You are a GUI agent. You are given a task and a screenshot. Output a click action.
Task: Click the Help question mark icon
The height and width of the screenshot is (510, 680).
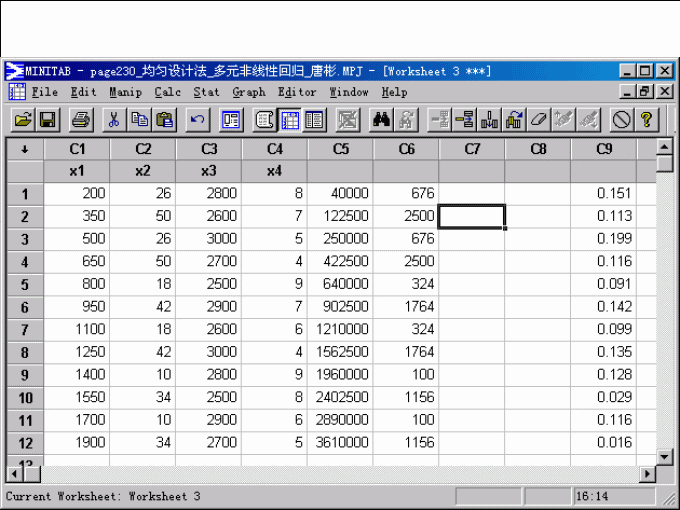point(647,120)
